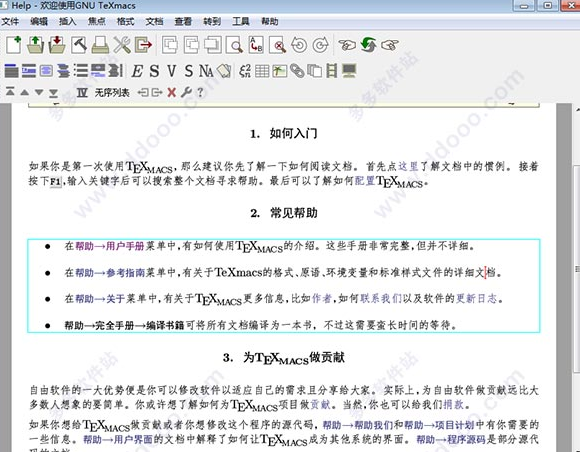
Task: Go forward using right-pointing hand icon
Action: tap(390, 45)
